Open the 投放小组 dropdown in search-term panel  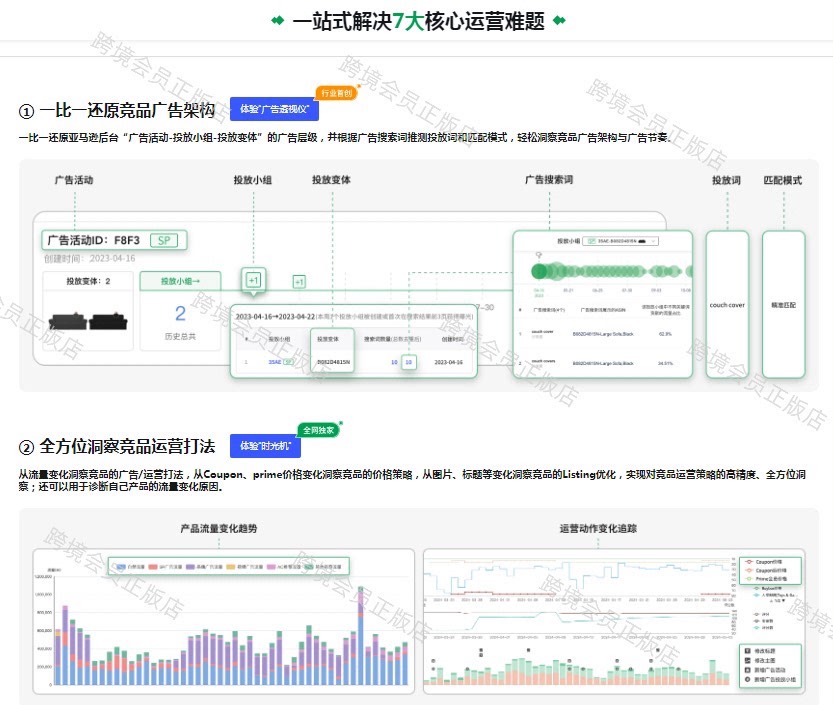click(620, 241)
